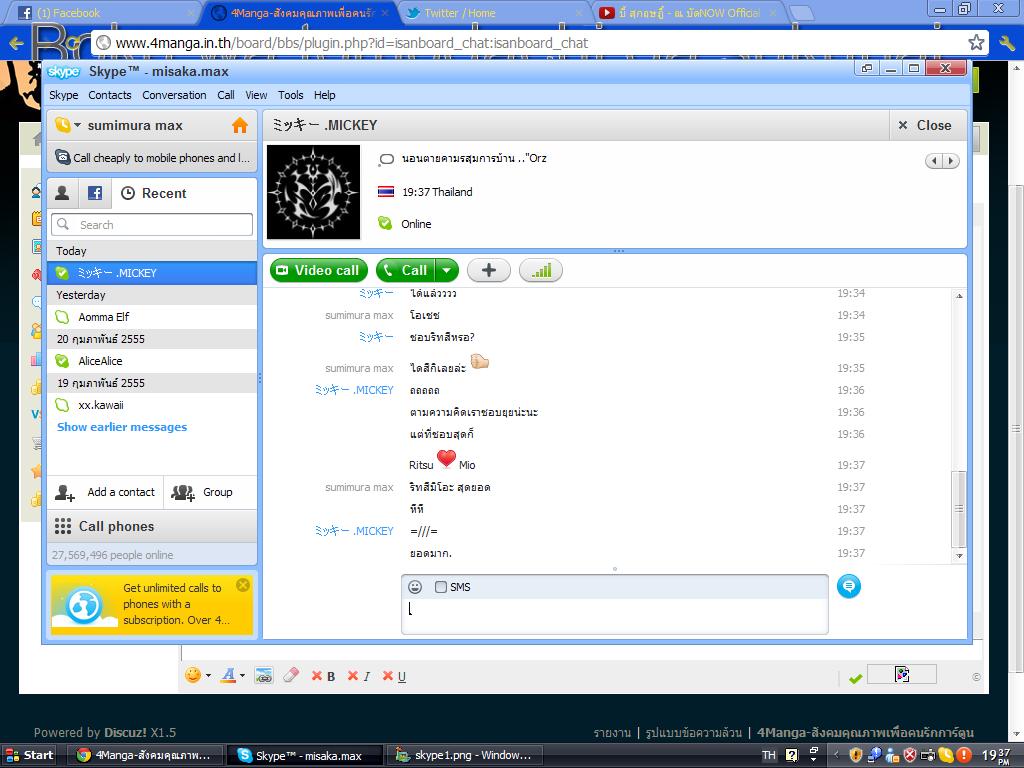Click the next mood message arrow
1024x768 pixels.
951,161
